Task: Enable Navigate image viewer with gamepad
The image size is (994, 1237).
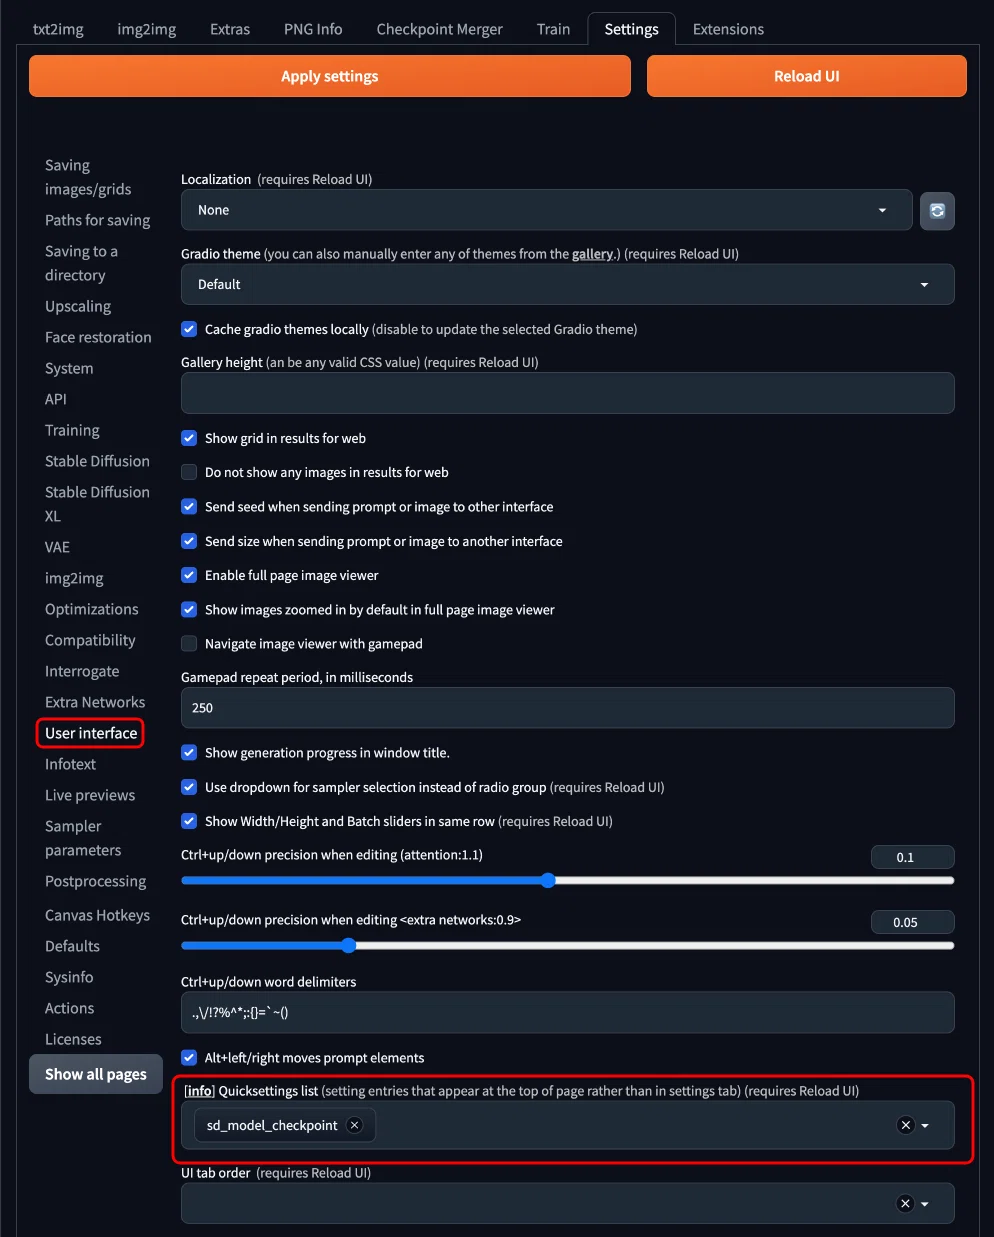Action: coord(189,644)
